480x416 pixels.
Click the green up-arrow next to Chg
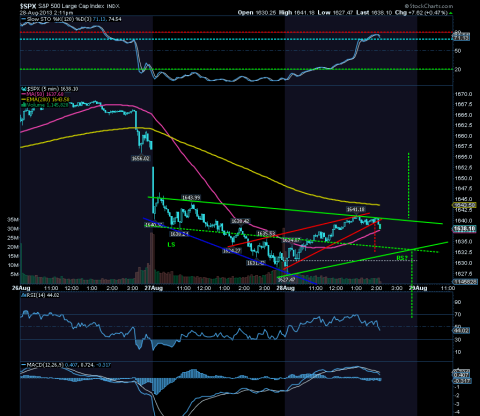coord(451,13)
